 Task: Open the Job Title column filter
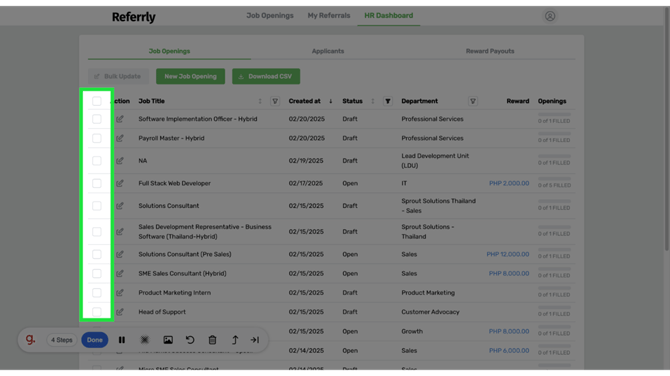pos(275,101)
